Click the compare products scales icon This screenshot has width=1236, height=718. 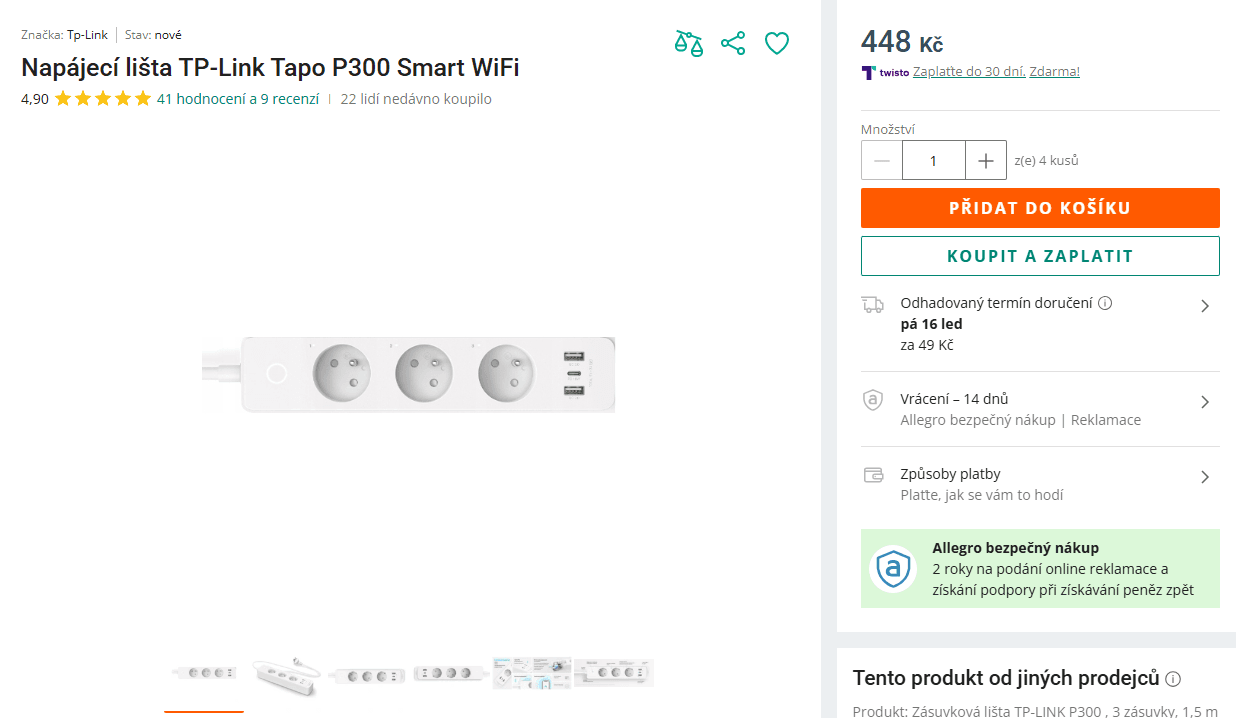(689, 43)
